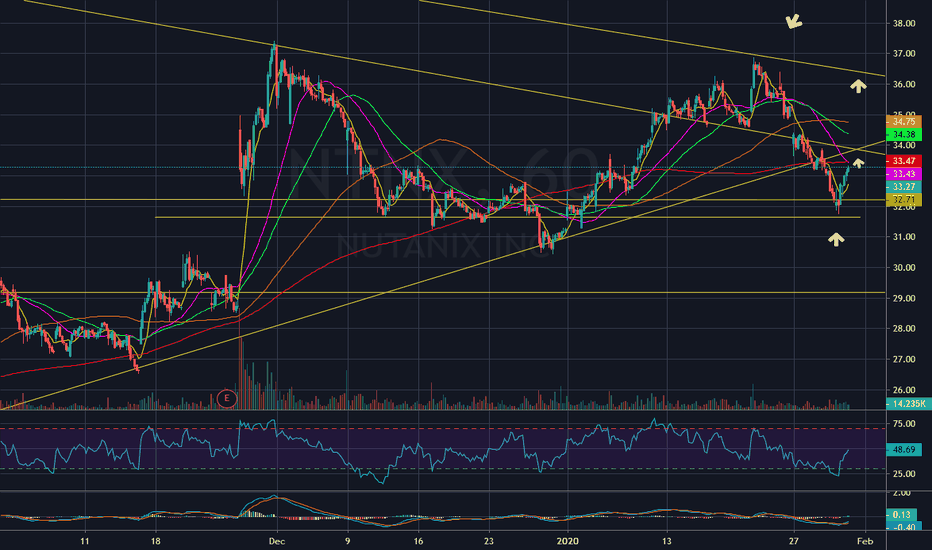Image resolution: width=932 pixels, height=550 pixels.
Task: Select the green 34.38 price label
Action: 903,135
